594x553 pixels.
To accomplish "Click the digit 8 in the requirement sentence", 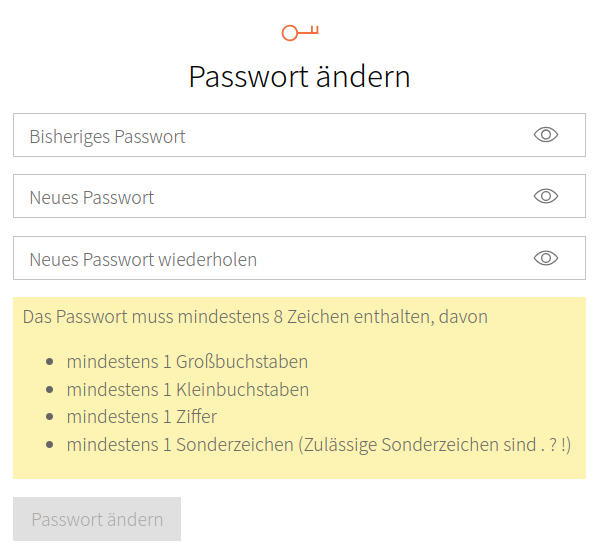I will 278,317.
